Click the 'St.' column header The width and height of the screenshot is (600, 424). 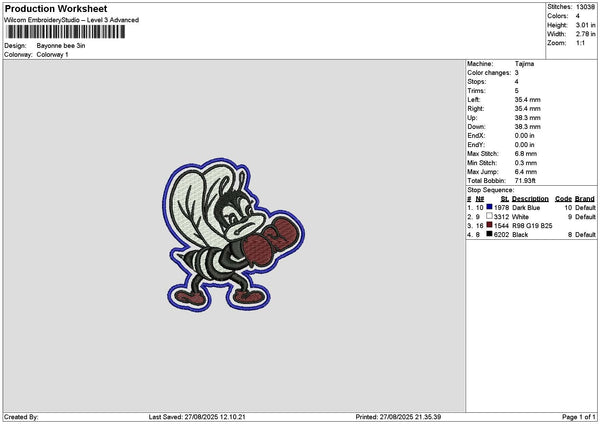pos(505,199)
